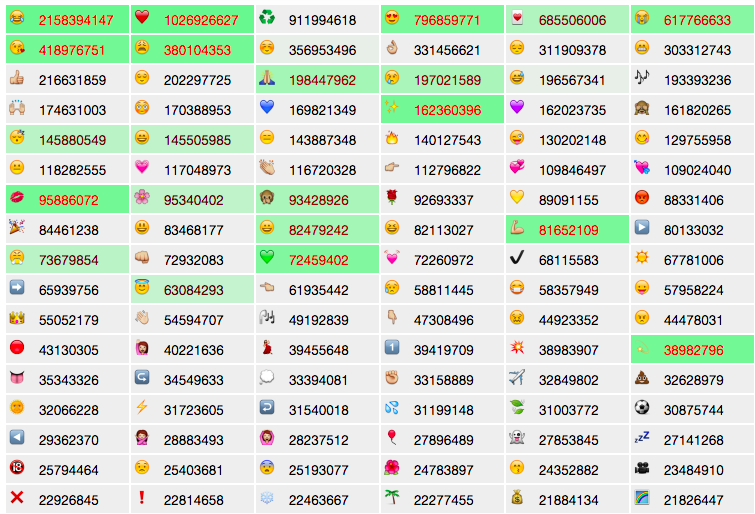755x514 pixels.
Task: Click the hibiscus emoji beside 24783897
Action: point(392,468)
